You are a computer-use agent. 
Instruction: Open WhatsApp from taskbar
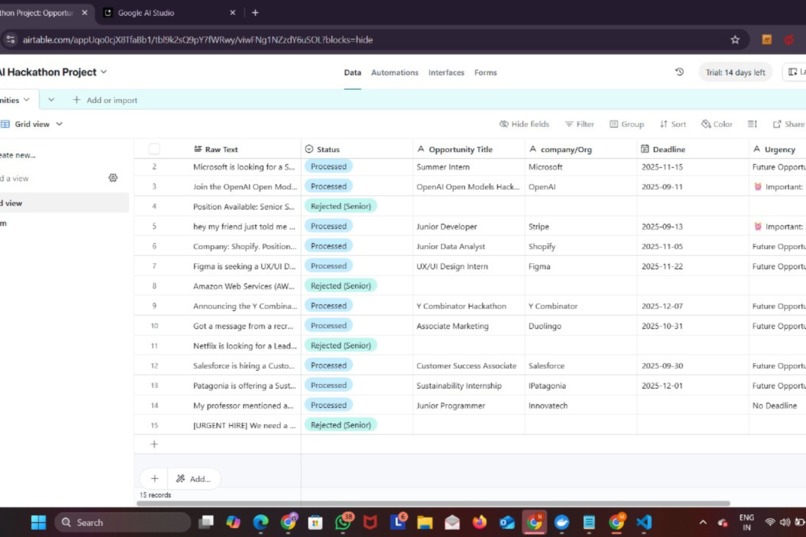343,523
